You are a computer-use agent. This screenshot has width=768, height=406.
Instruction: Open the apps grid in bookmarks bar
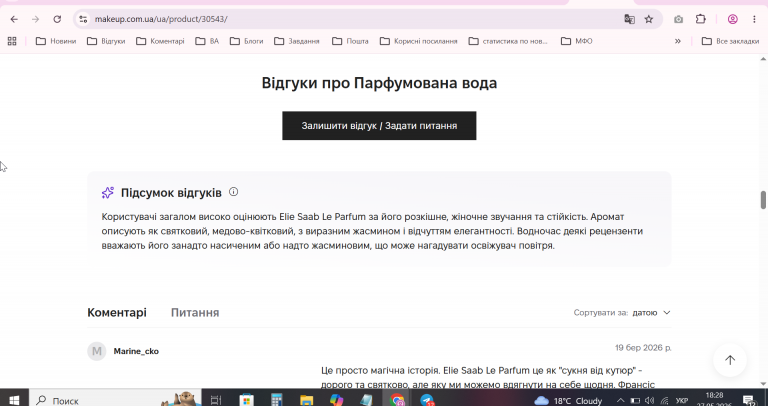coord(12,41)
